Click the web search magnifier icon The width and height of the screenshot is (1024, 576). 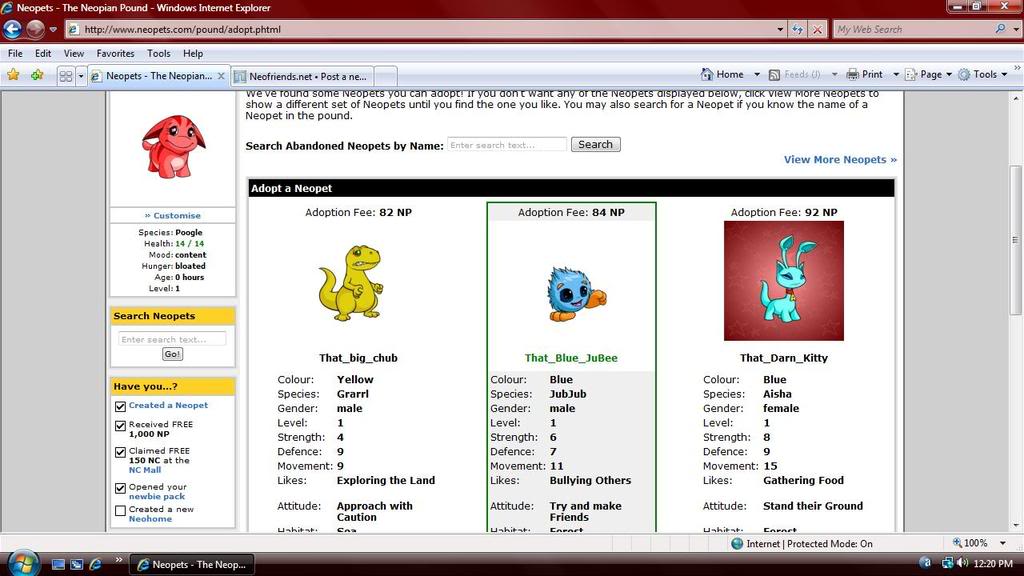(x=1001, y=30)
